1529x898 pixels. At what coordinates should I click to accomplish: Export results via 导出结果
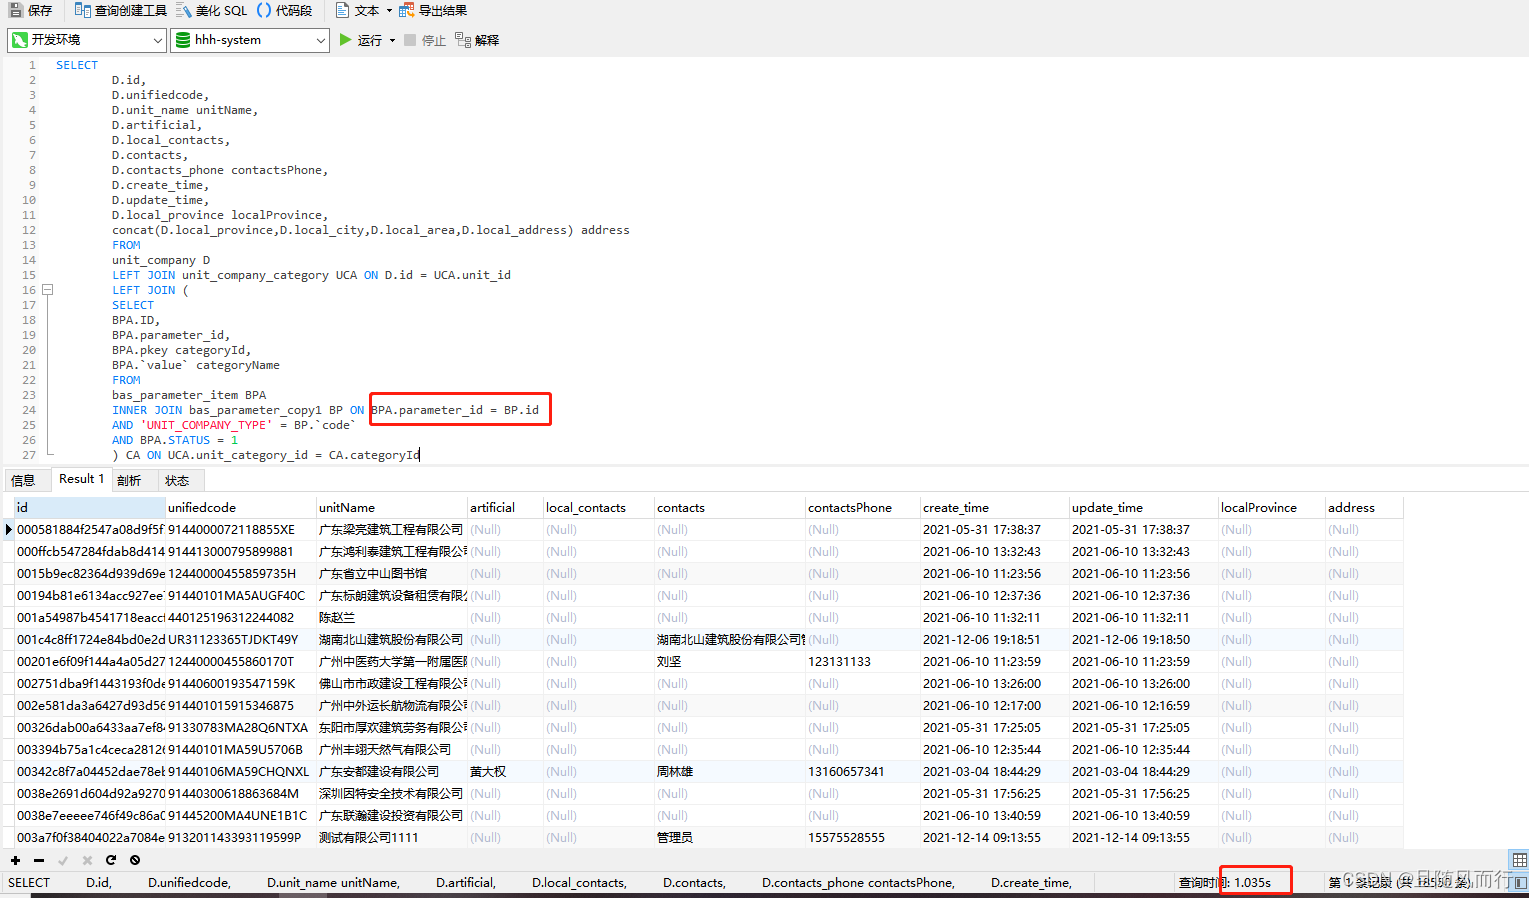pyautogui.click(x=433, y=10)
